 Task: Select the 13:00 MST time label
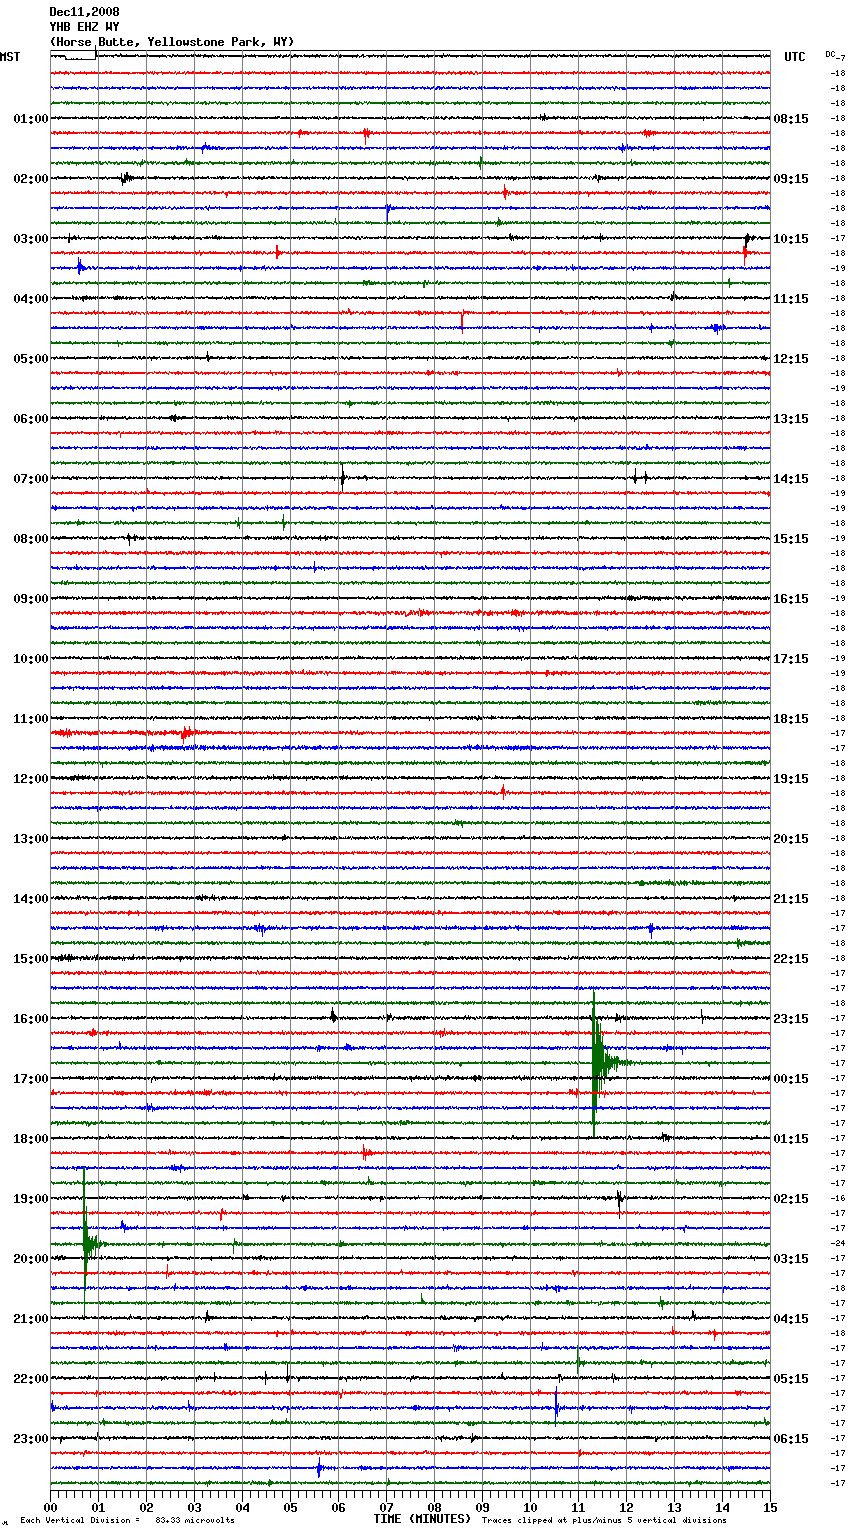31,839
